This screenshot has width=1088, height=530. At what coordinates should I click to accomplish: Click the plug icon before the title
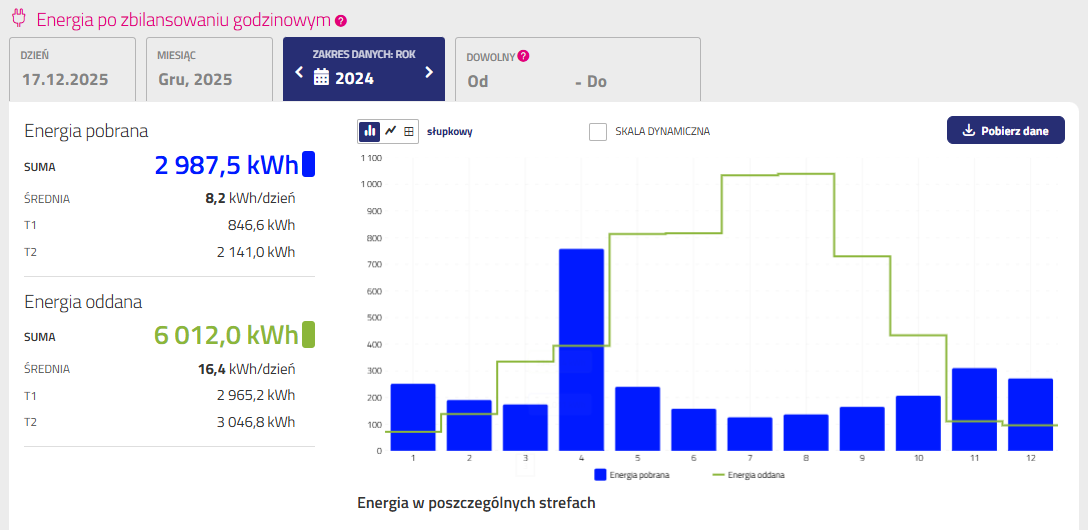coord(18,18)
